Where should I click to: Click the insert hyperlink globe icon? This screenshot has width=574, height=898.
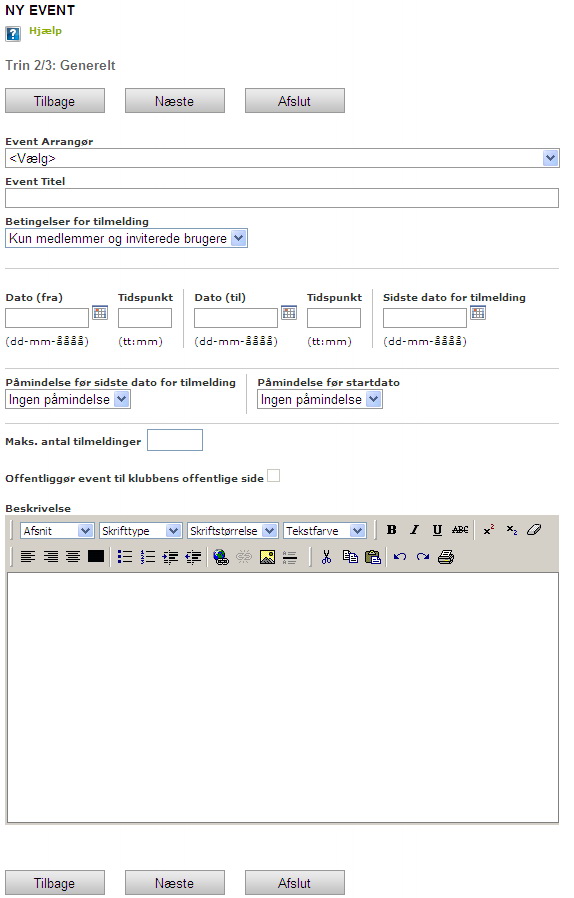point(221,557)
